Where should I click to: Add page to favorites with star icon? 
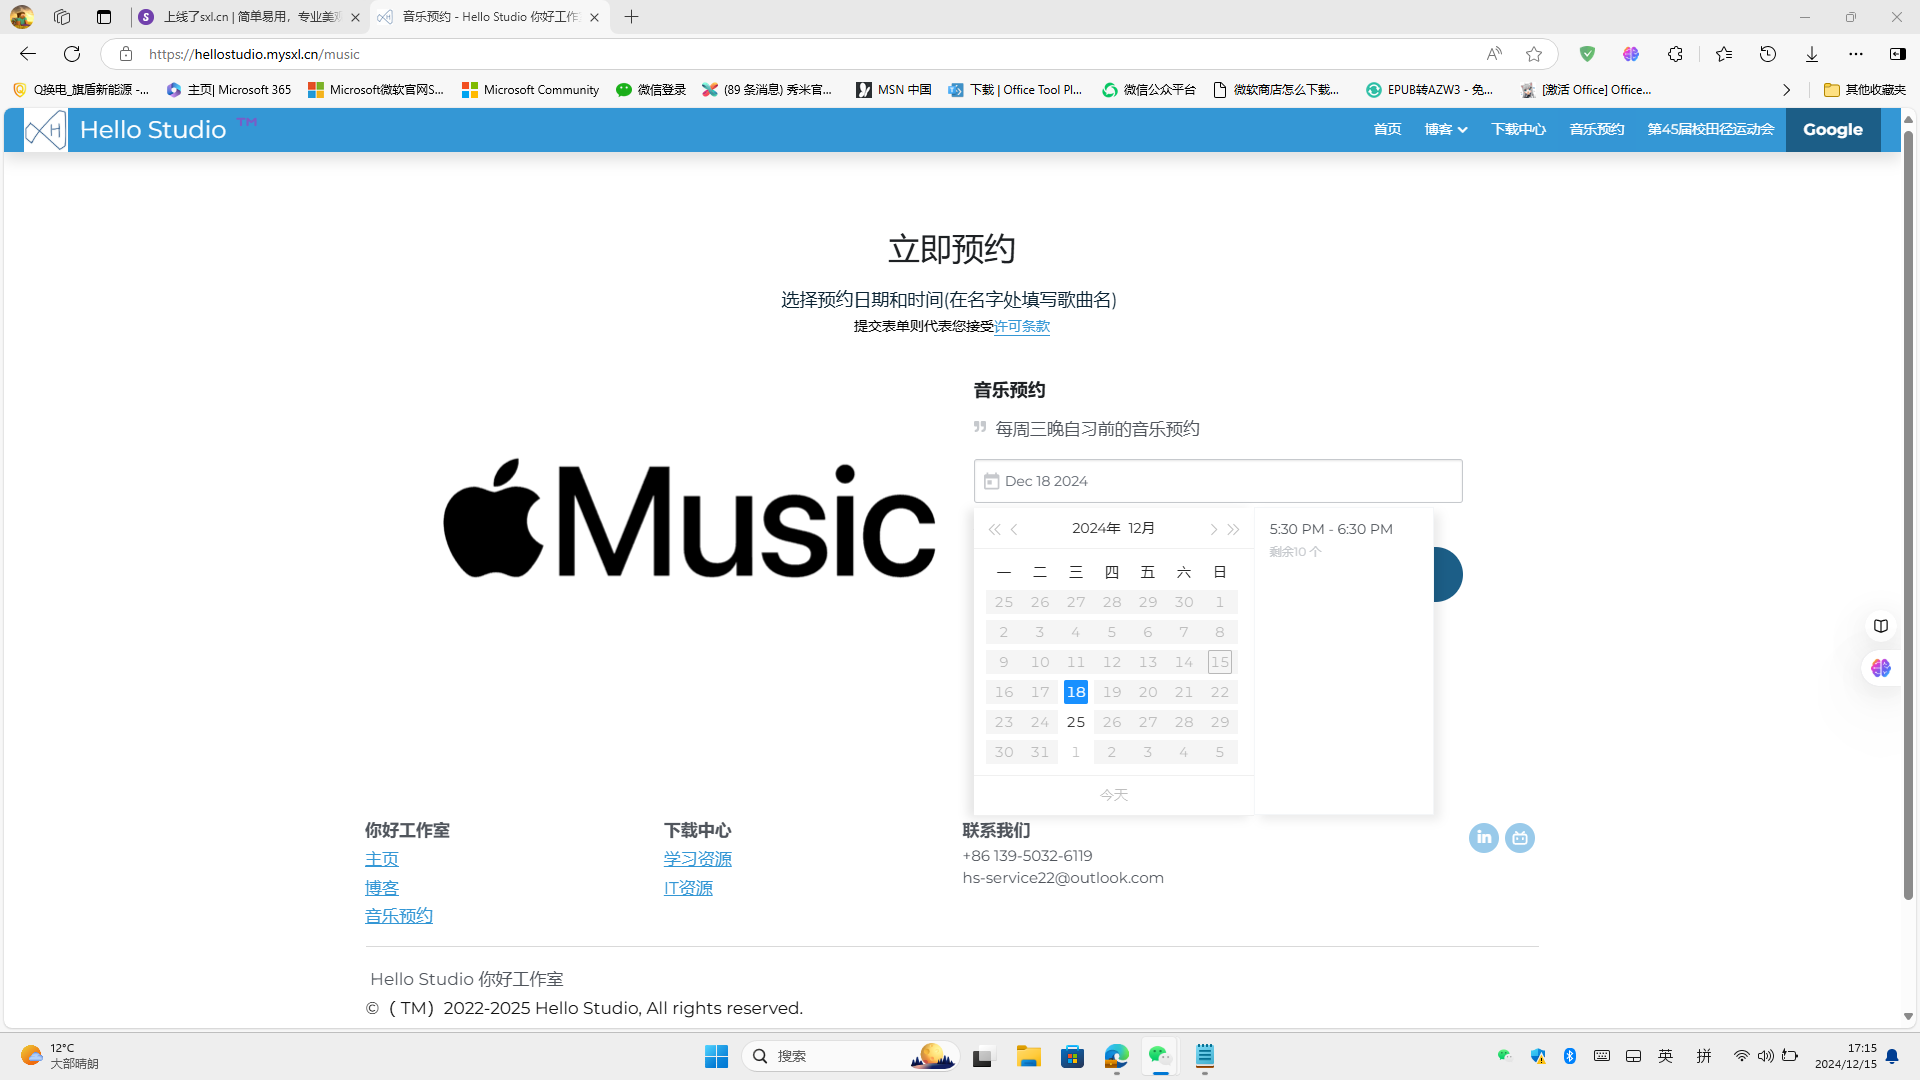1534,54
